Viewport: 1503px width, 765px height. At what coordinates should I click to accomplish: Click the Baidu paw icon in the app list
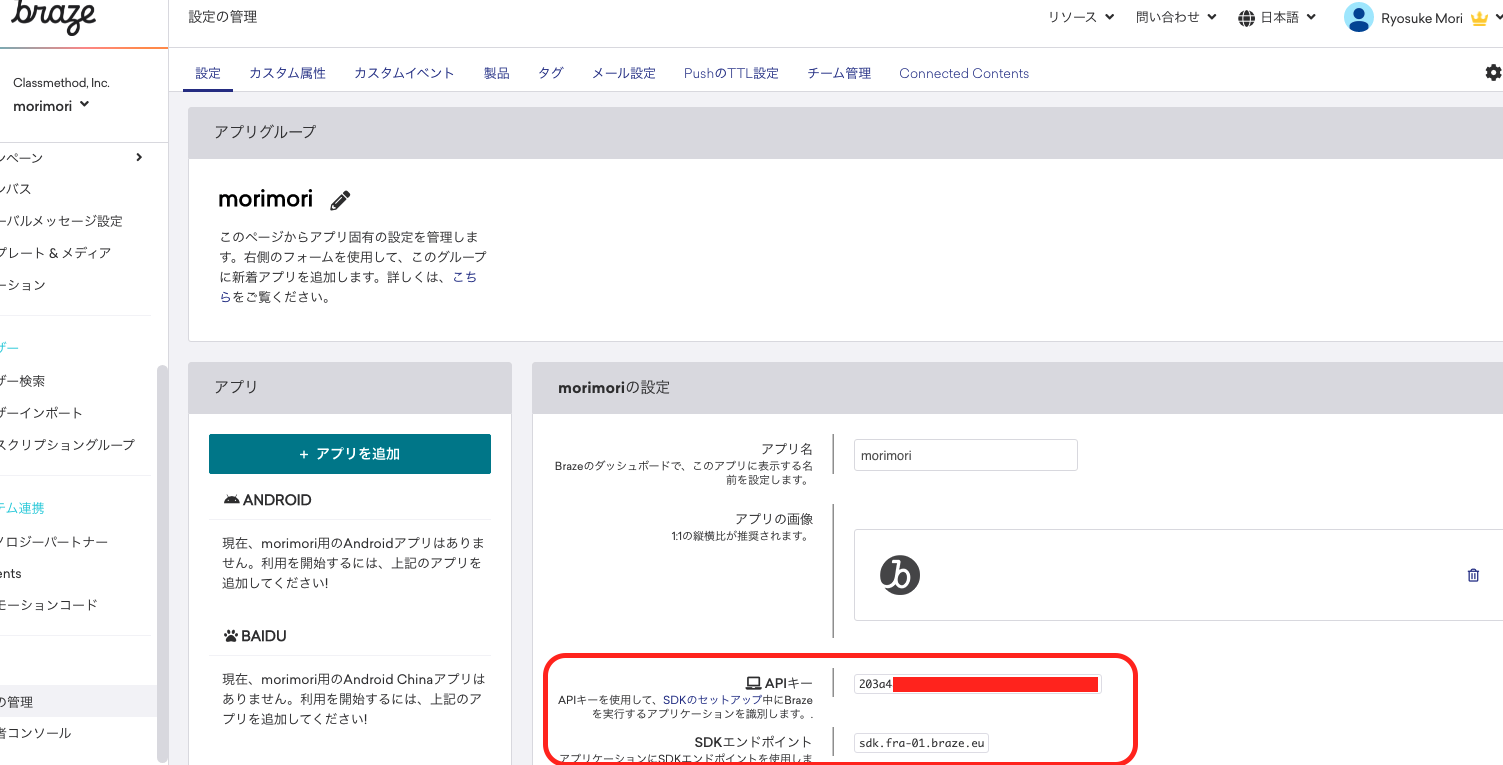(x=234, y=635)
